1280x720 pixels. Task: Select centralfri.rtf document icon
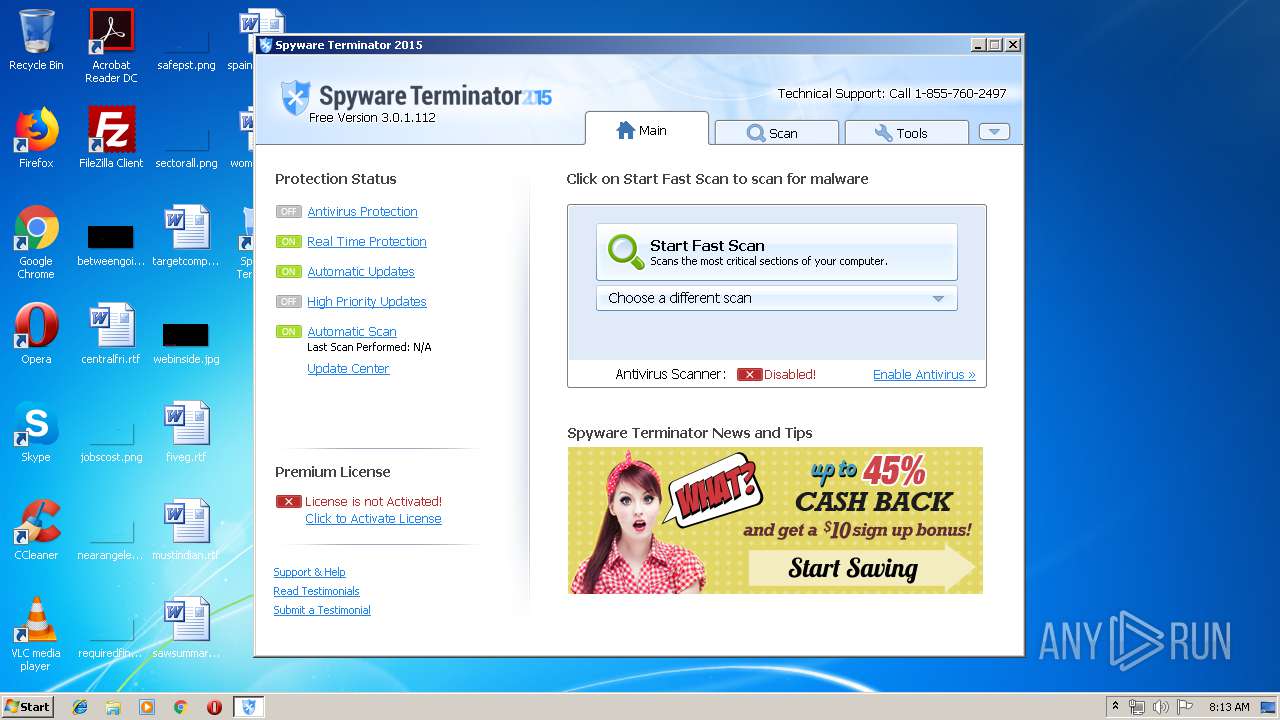(x=111, y=334)
